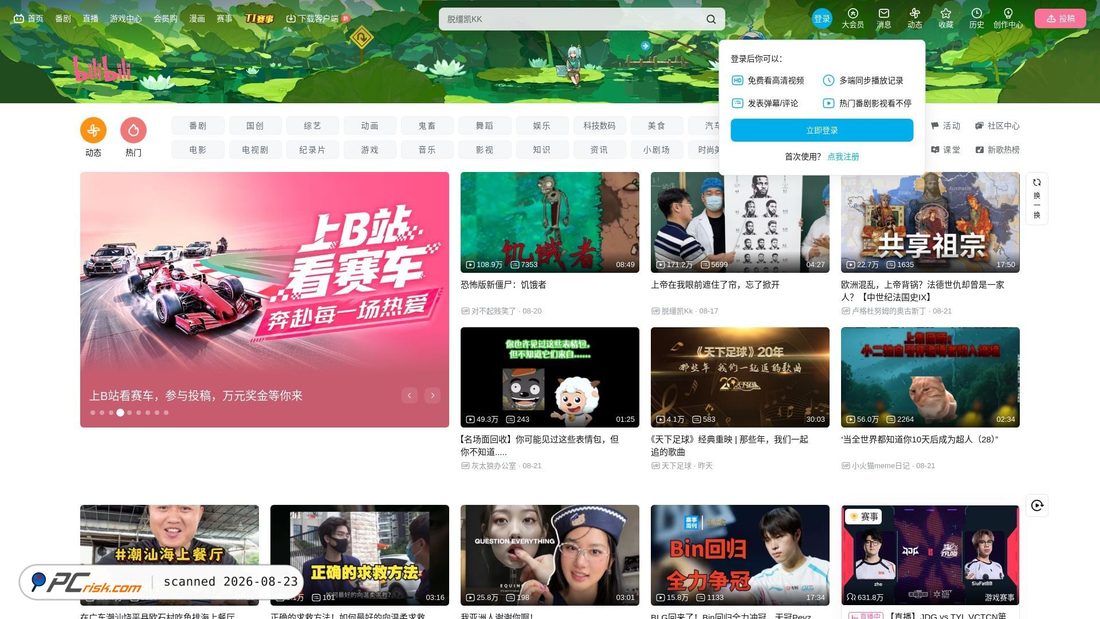This screenshot has height=619, width=1100.
Task: Open the 电视剧 category
Action: click(x=255, y=149)
